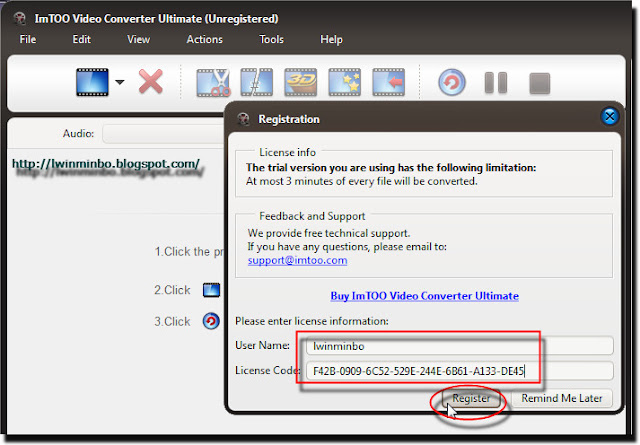This screenshot has height=445, width=640.
Task: Open the File menu
Action: [x=28, y=39]
